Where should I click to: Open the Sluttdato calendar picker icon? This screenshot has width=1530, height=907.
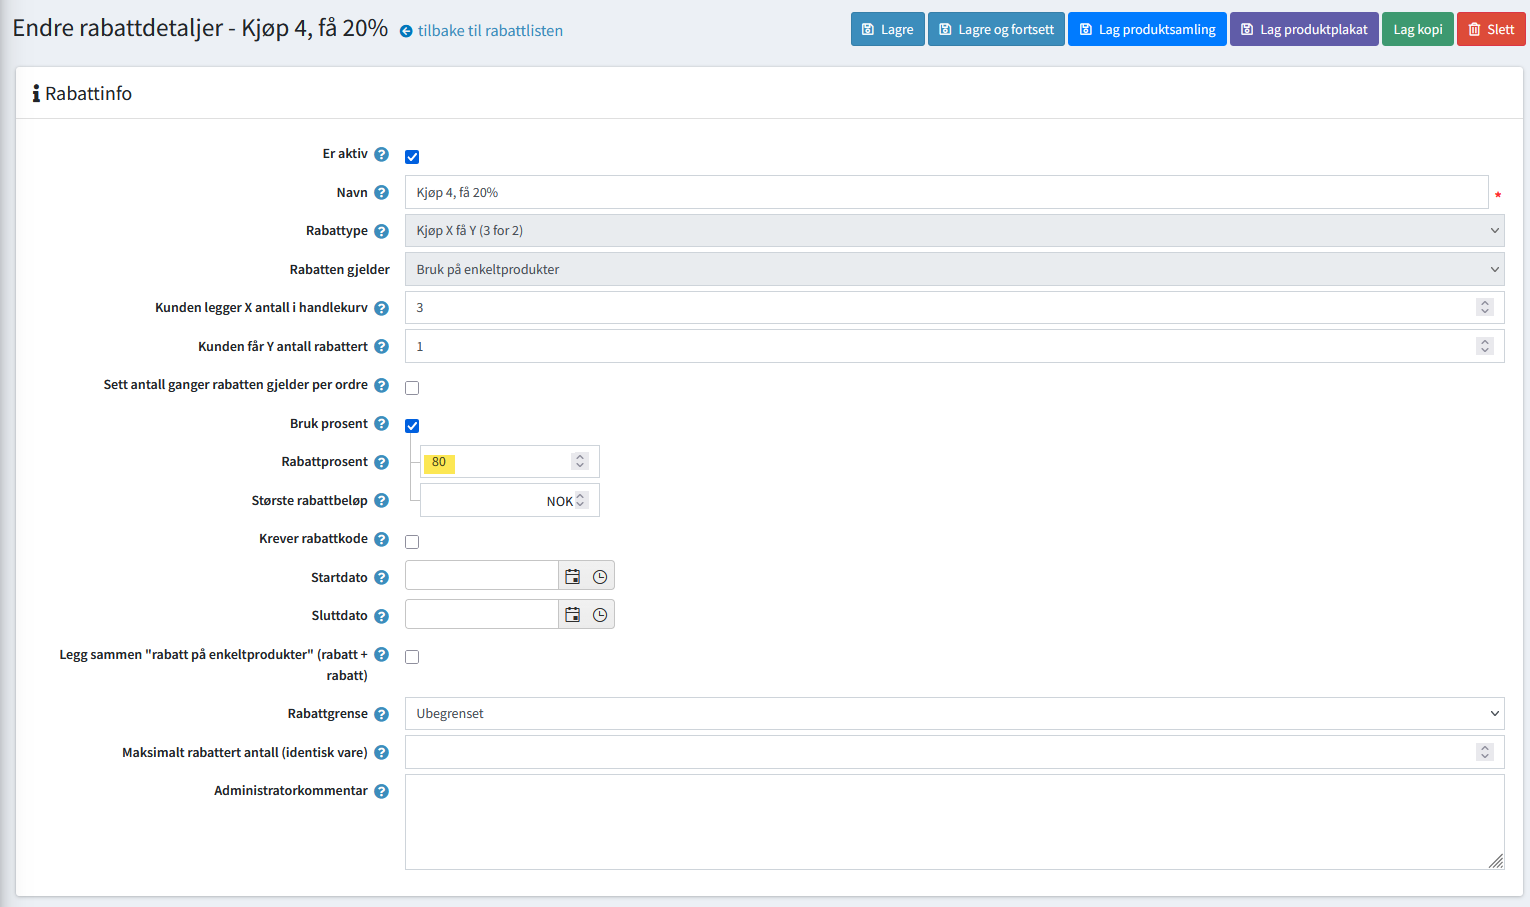point(572,615)
